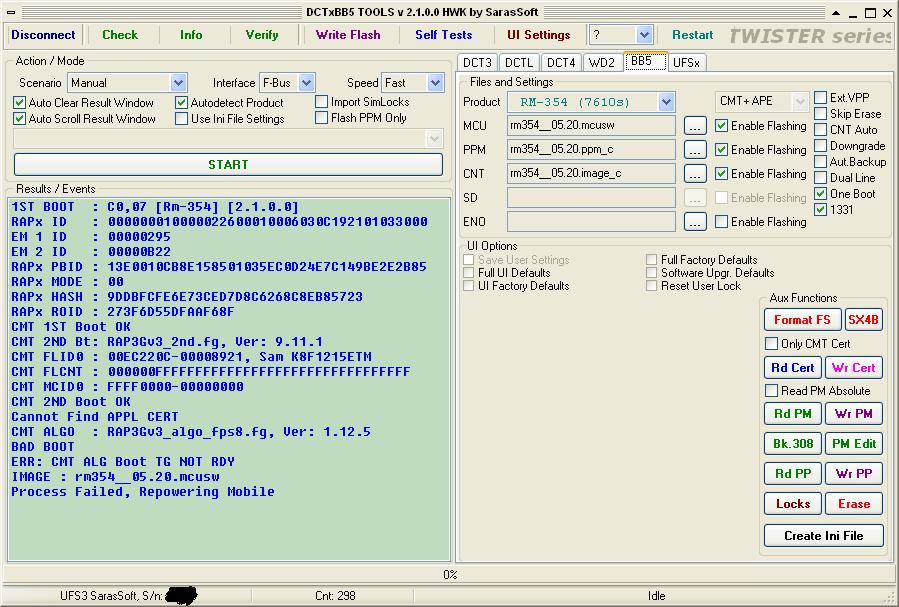Open the Speed dropdown

pos(435,83)
